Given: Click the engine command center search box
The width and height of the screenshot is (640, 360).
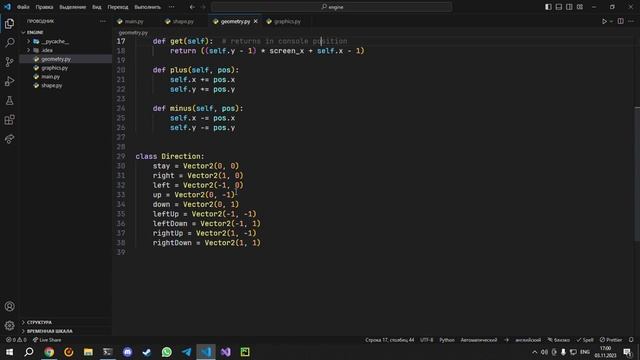Looking at the screenshot, I should pyautogui.click(x=331, y=7).
